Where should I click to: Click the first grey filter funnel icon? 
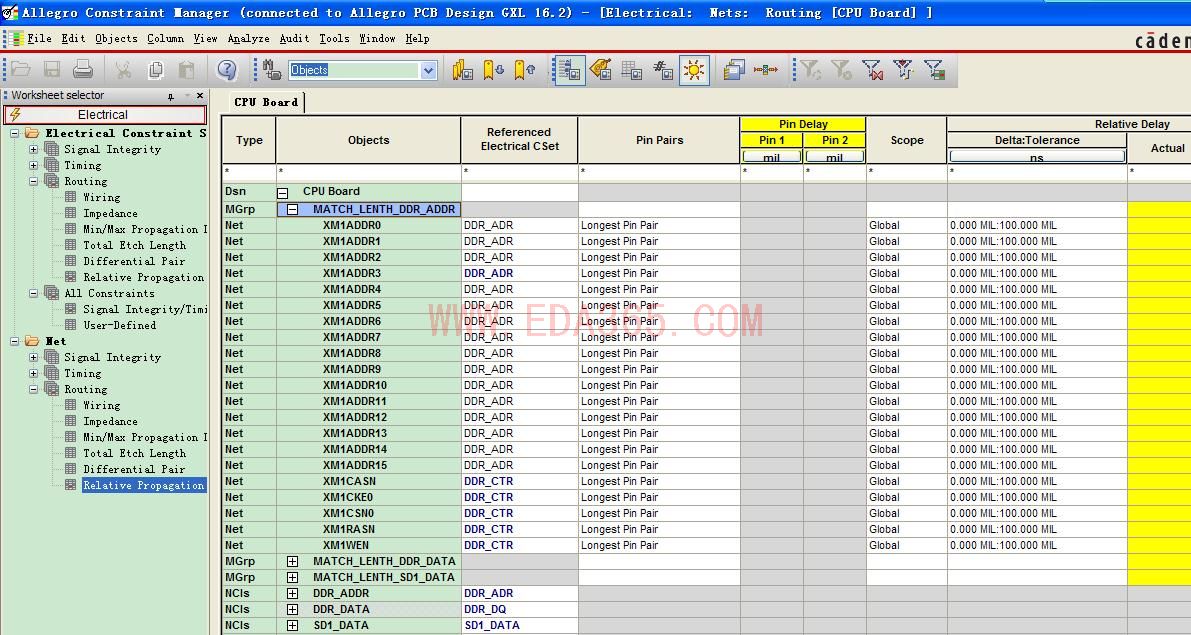(x=810, y=70)
